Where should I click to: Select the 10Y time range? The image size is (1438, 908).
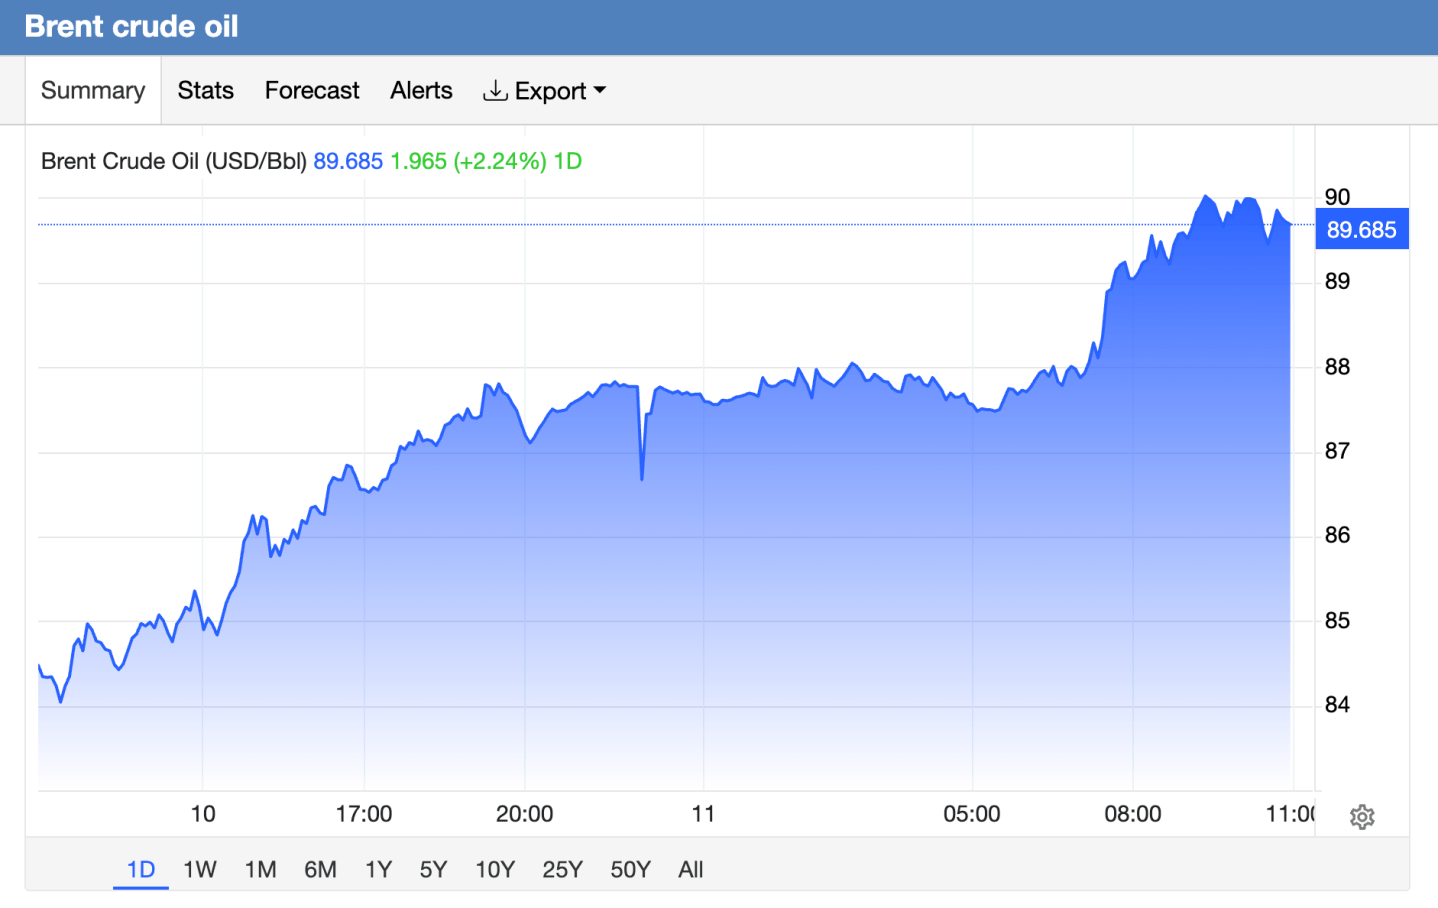[x=495, y=869]
